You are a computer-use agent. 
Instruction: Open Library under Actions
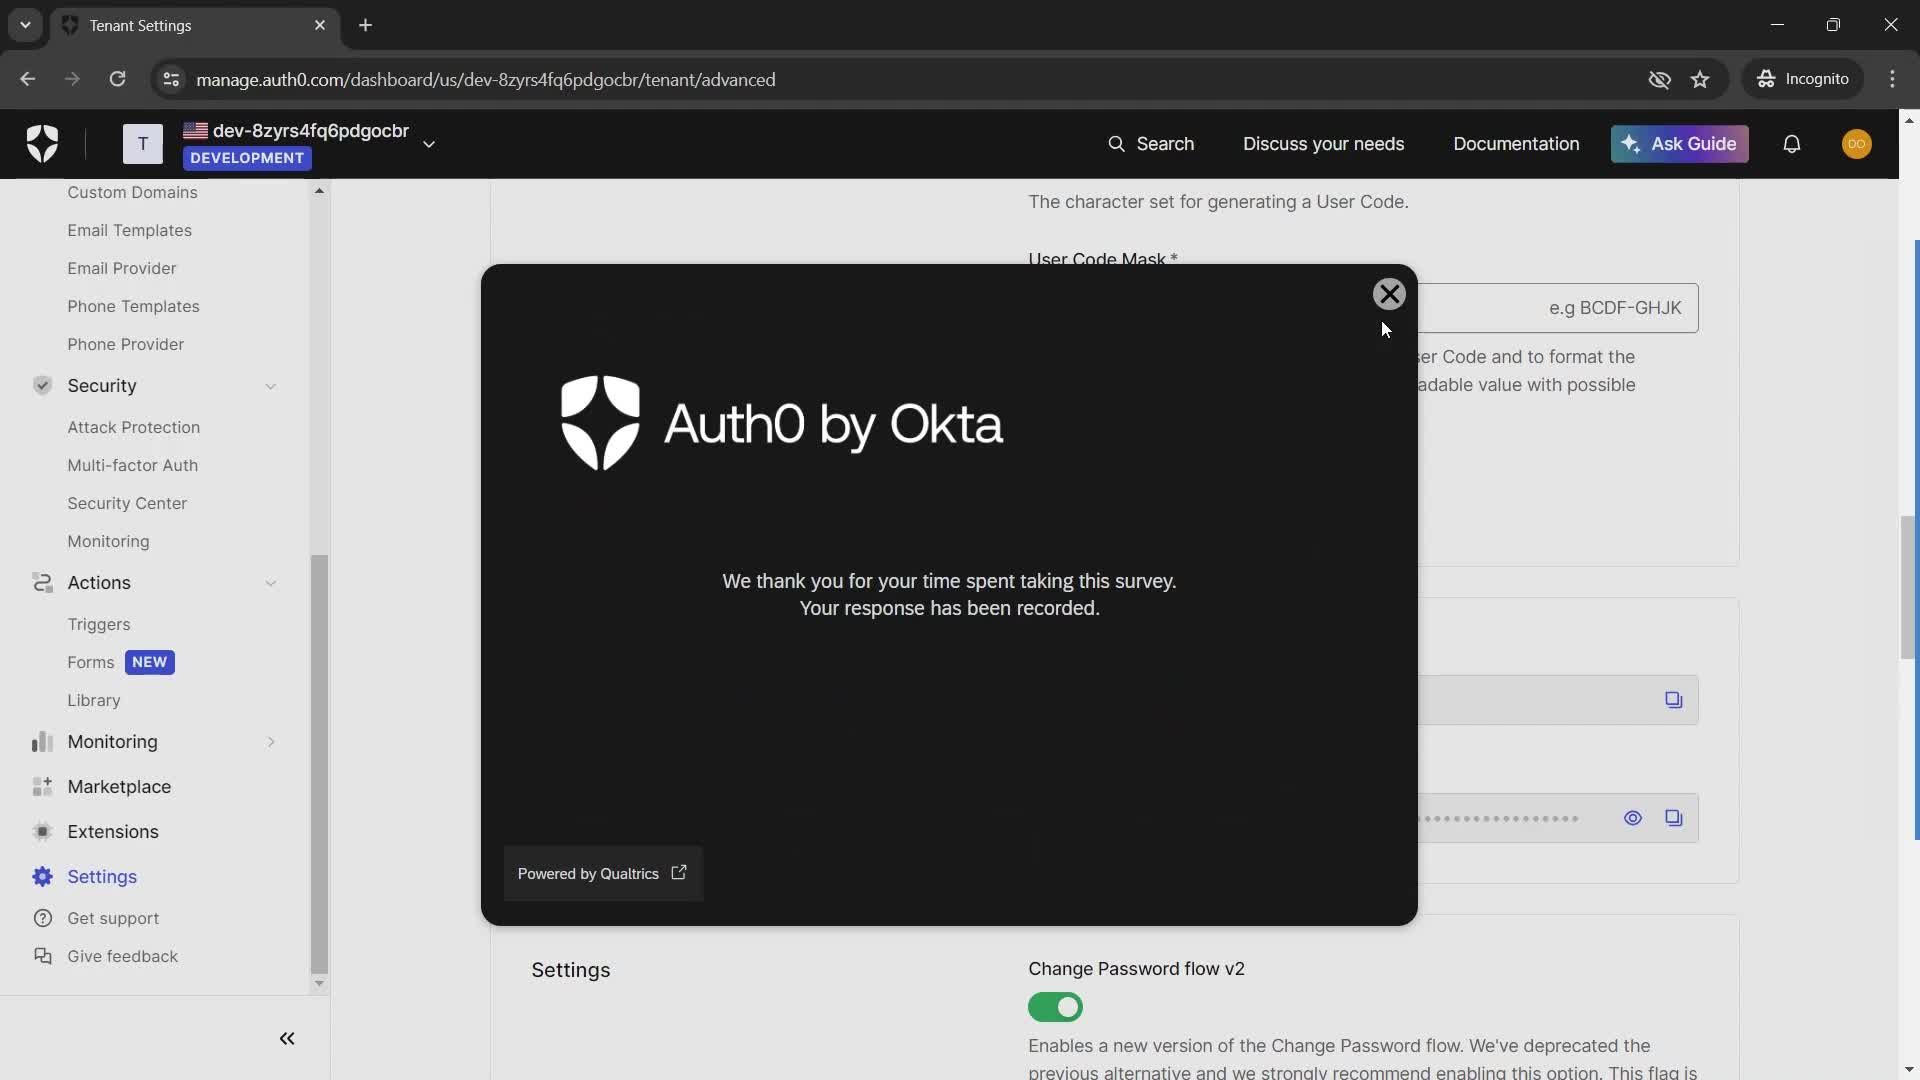93,700
